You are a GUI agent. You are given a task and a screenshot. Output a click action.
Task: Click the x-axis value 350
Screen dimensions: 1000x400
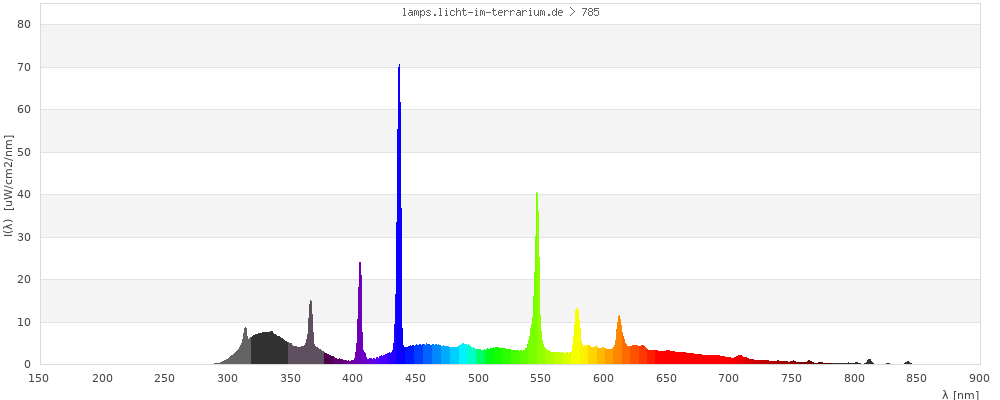coord(290,378)
